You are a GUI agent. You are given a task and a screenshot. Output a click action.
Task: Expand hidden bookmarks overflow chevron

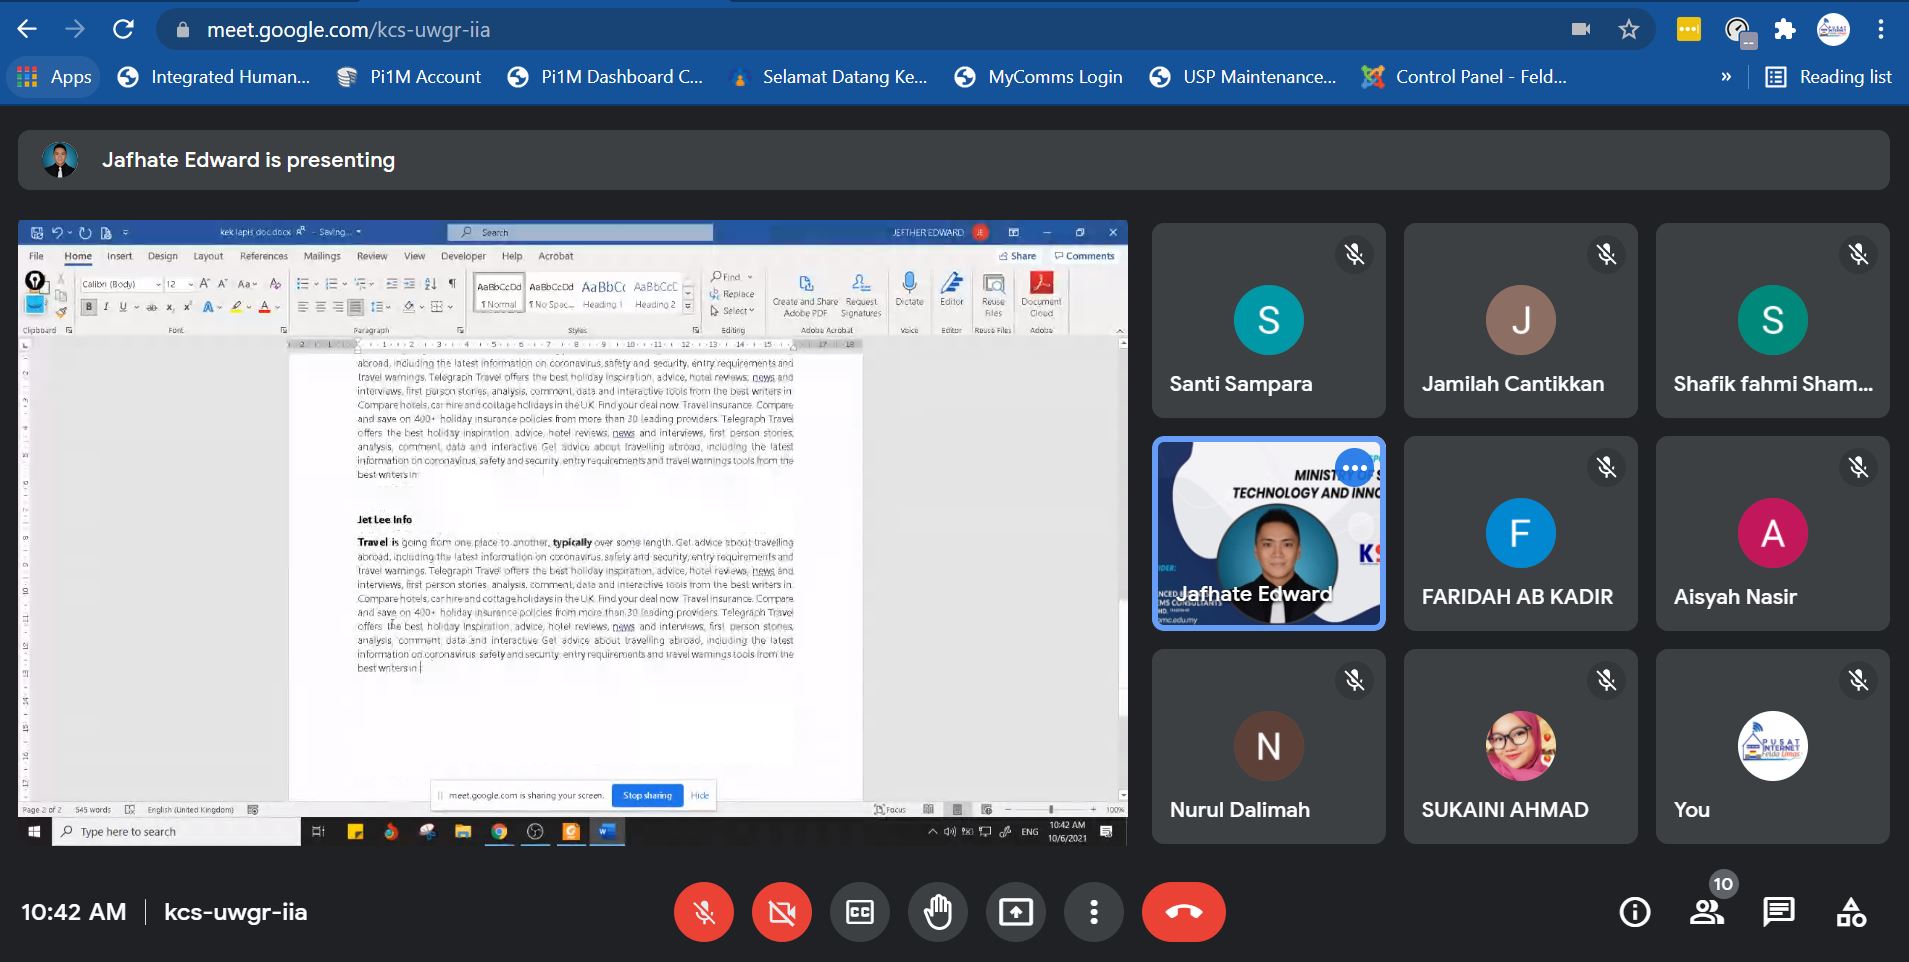coord(1725,77)
